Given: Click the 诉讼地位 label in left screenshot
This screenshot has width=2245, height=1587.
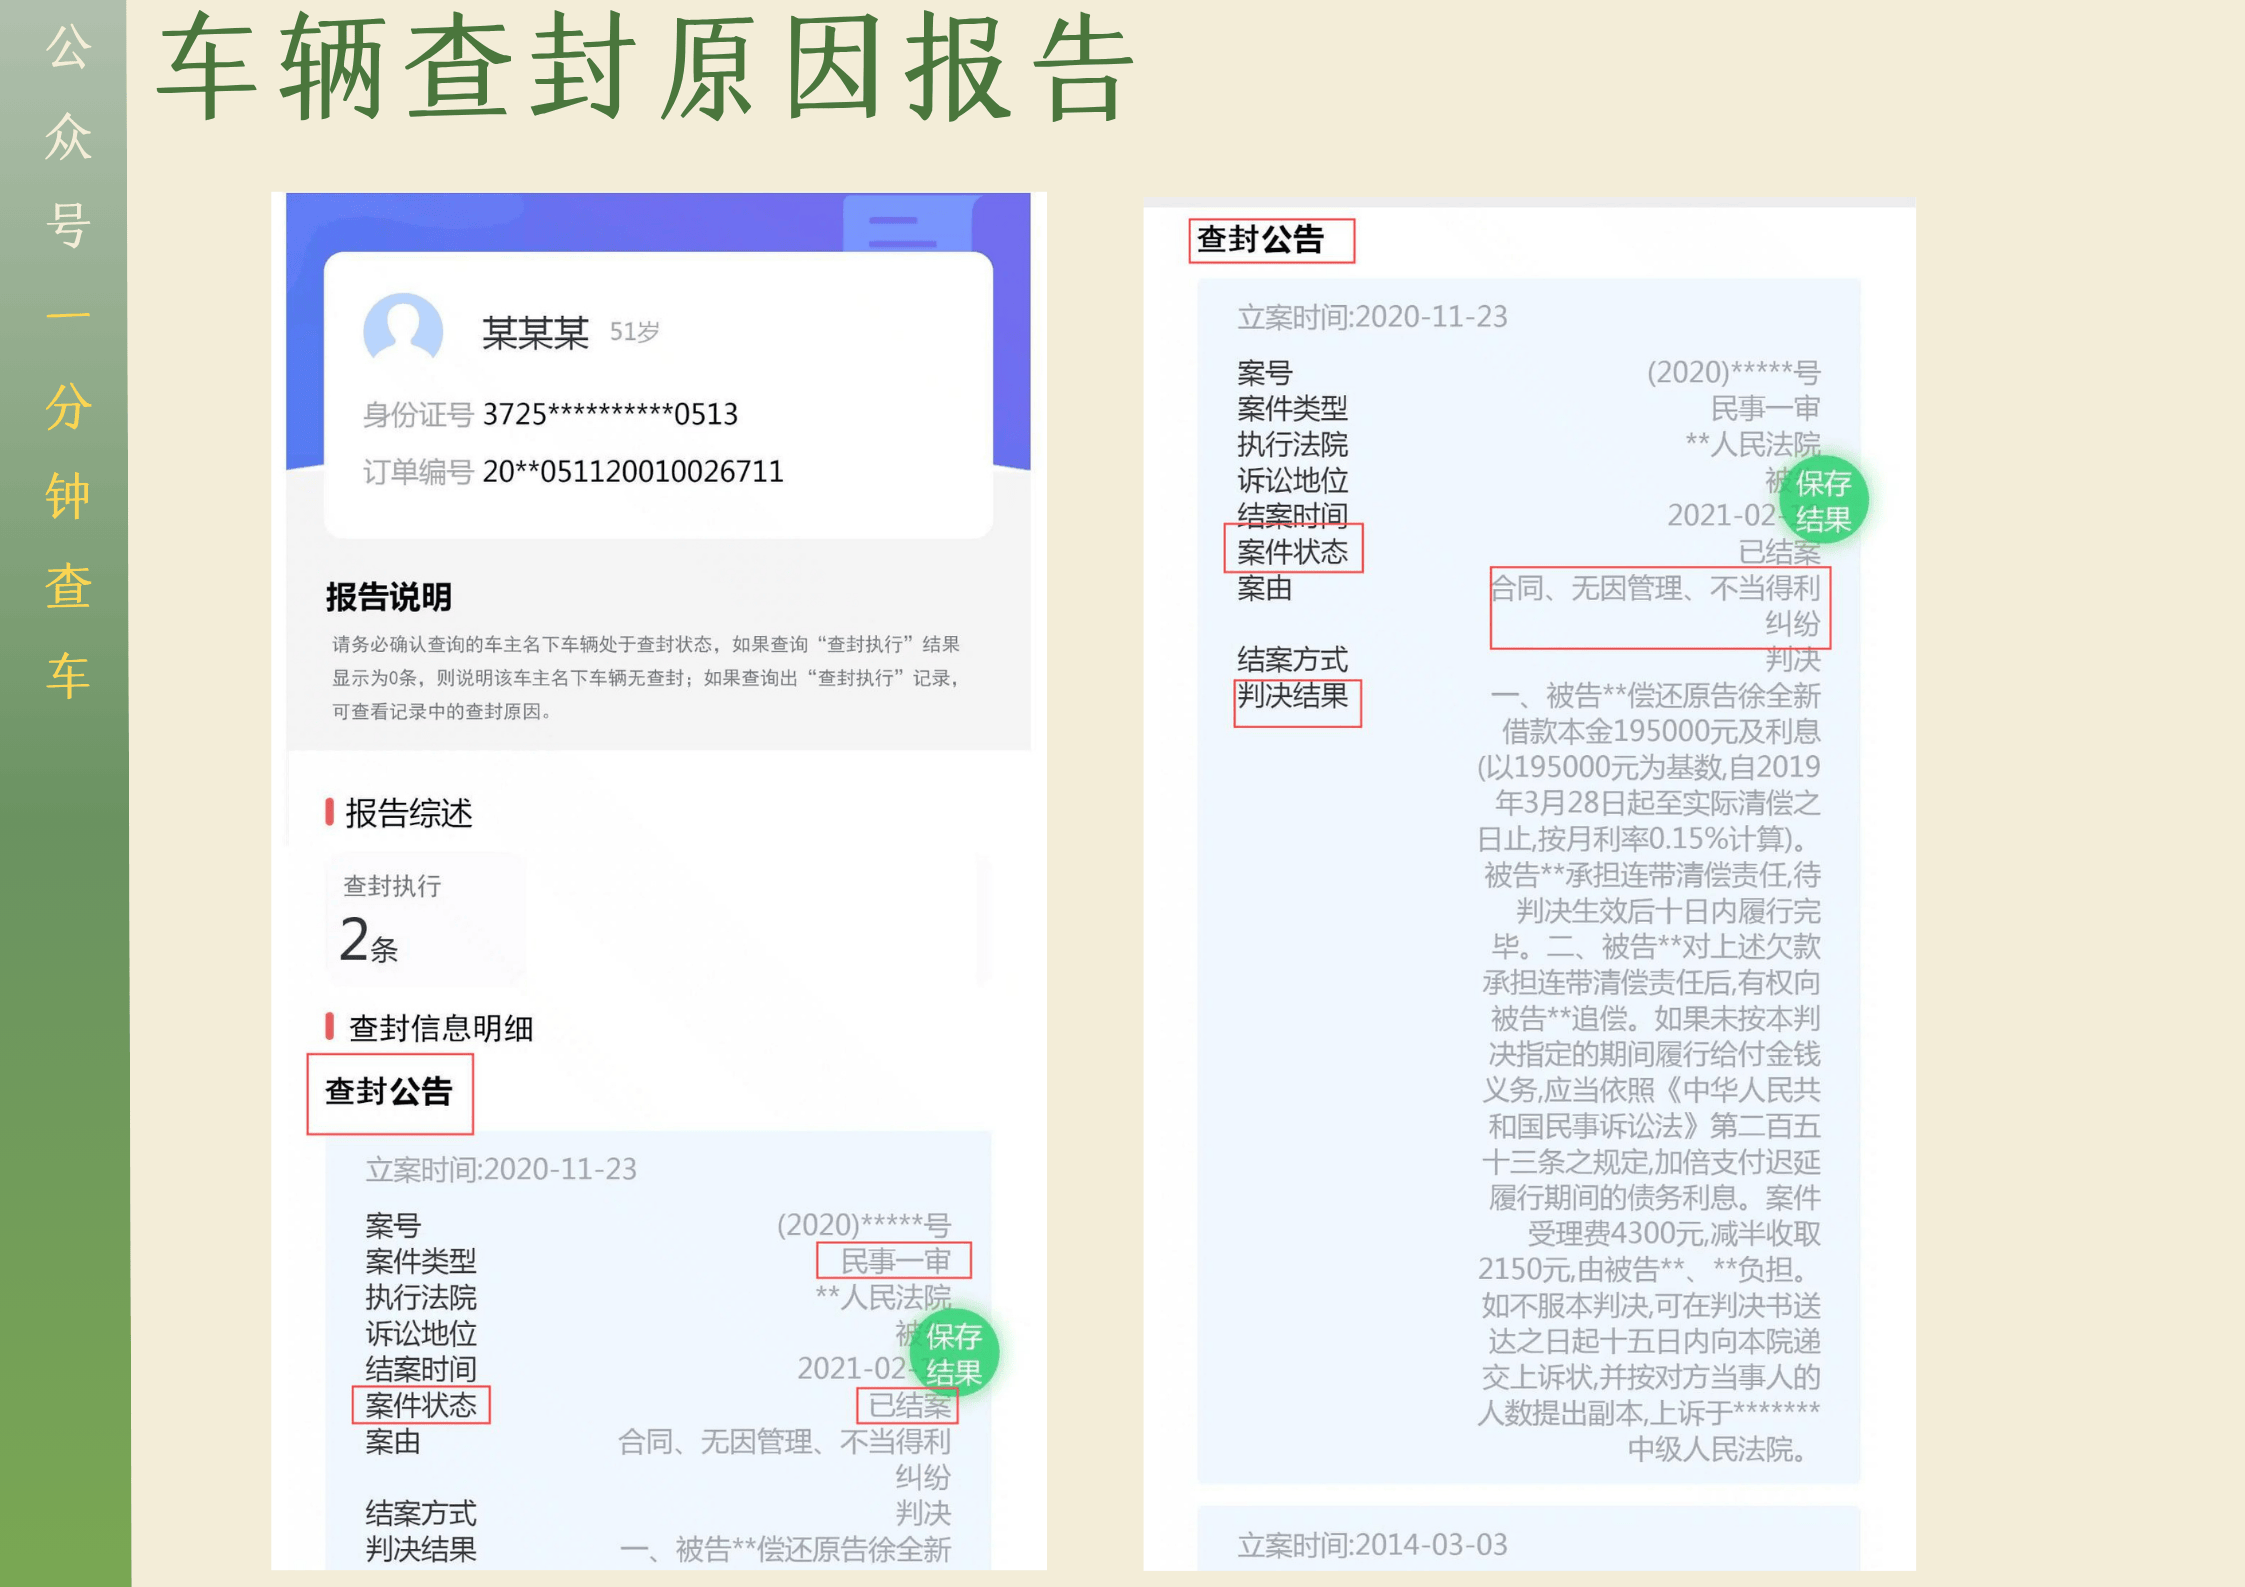Looking at the screenshot, I should coord(421,1333).
